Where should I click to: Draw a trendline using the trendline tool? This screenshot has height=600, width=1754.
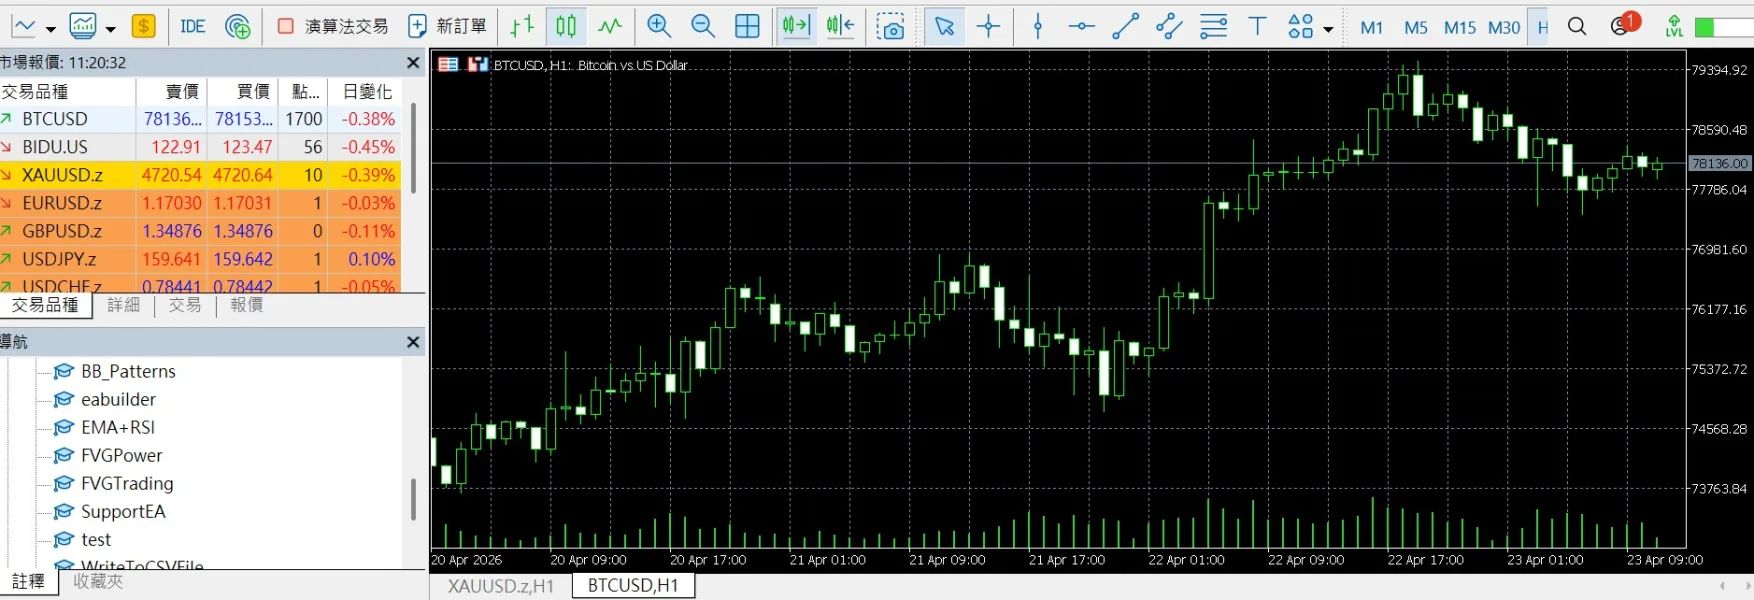(1125, 27)
